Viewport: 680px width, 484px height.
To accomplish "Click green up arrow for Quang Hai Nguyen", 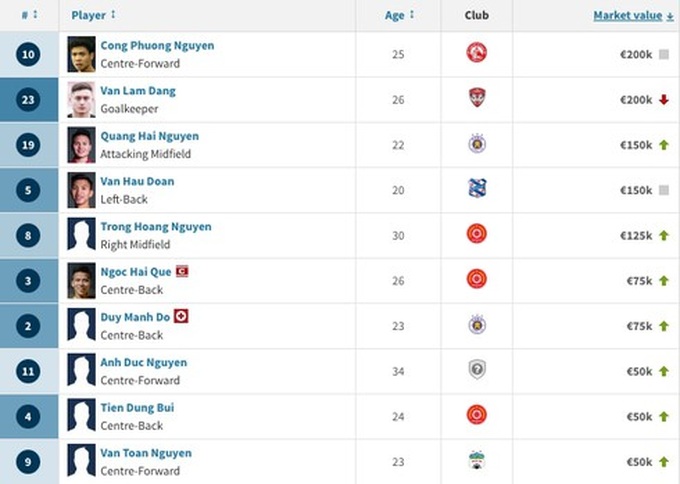I will (x=663, y=145).
